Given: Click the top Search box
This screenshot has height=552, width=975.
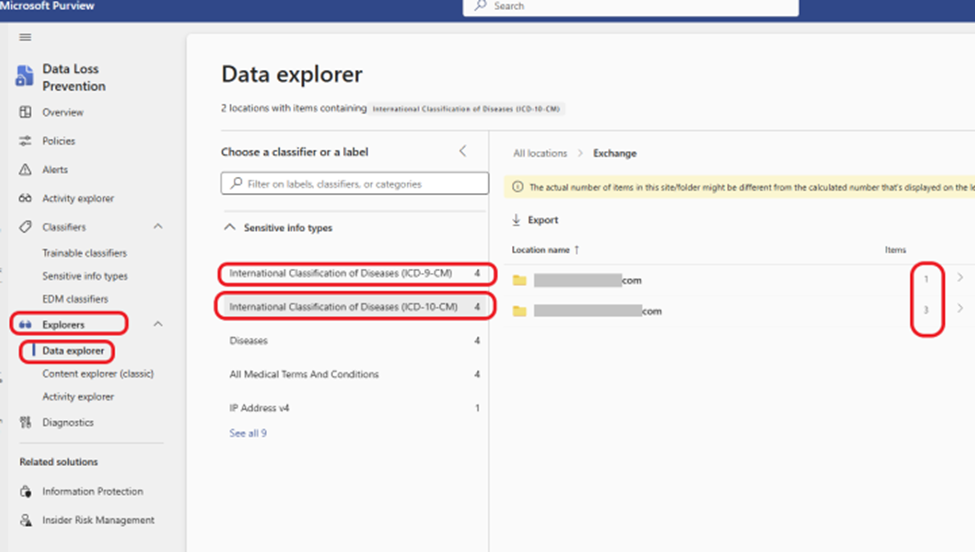Looking at the screenshot, I should (631, 6).
